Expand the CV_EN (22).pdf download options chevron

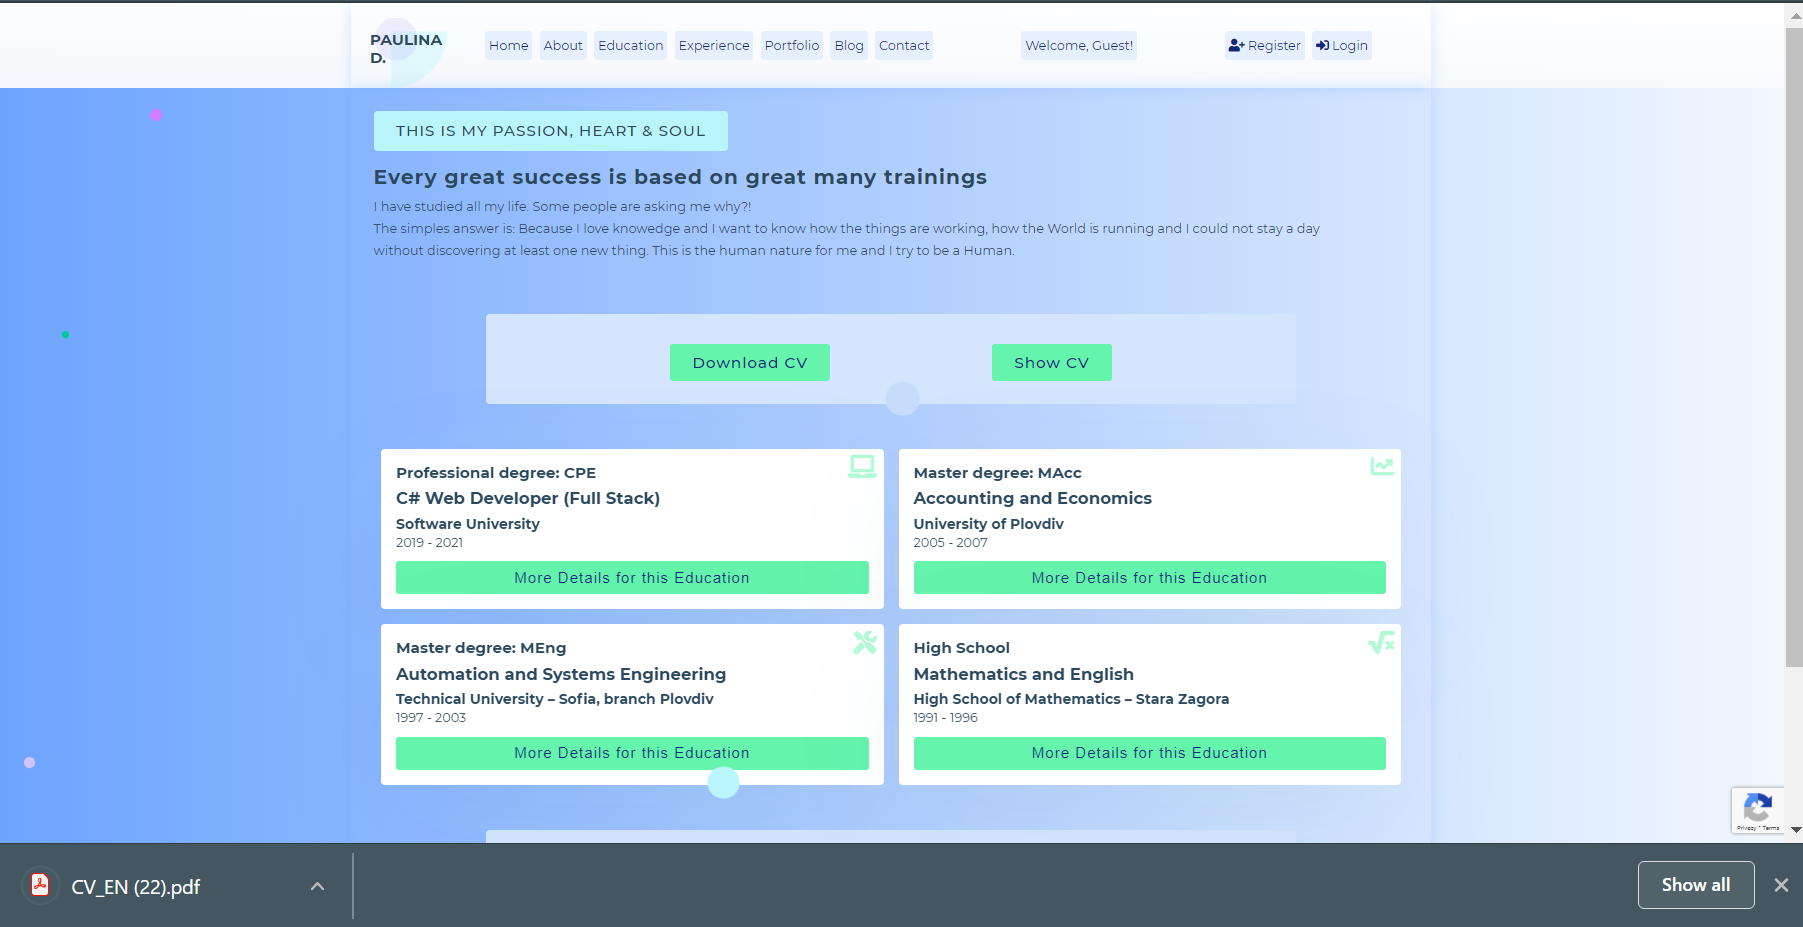(317, 886)
